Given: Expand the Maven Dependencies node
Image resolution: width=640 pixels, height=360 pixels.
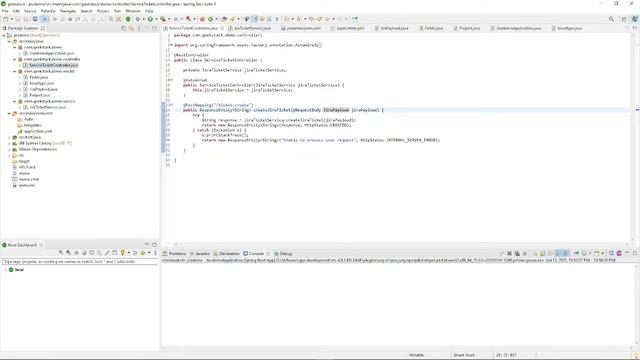Looking at the screenshot, I should pos(9,149).
